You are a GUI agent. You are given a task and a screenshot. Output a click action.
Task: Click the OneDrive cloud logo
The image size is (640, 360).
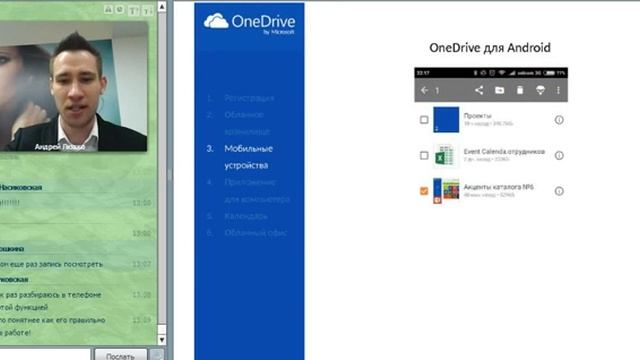point(216,21)
